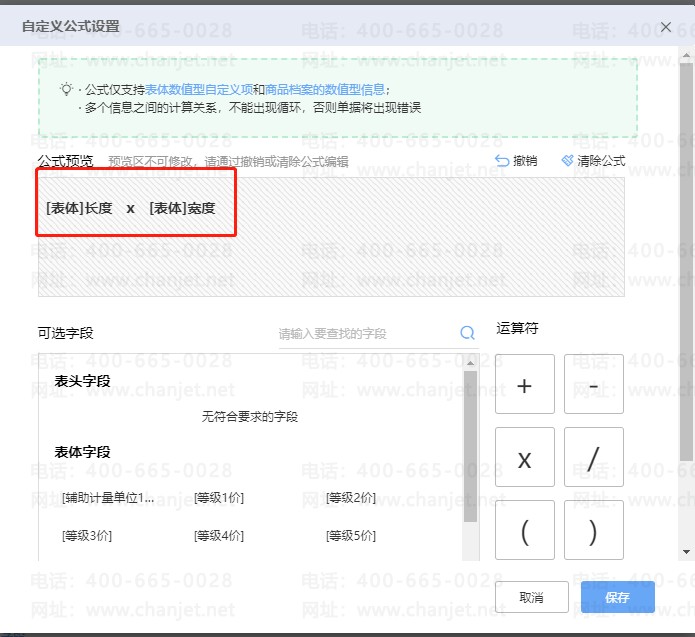This screenshot has height=637, width=695.
Task: Click the [表体]宽度 formula term
Action: point(182,208)
